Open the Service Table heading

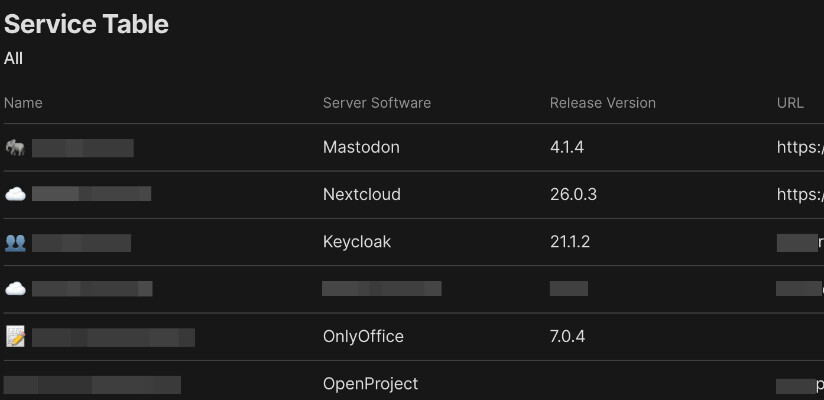click(x=86, y=24)
